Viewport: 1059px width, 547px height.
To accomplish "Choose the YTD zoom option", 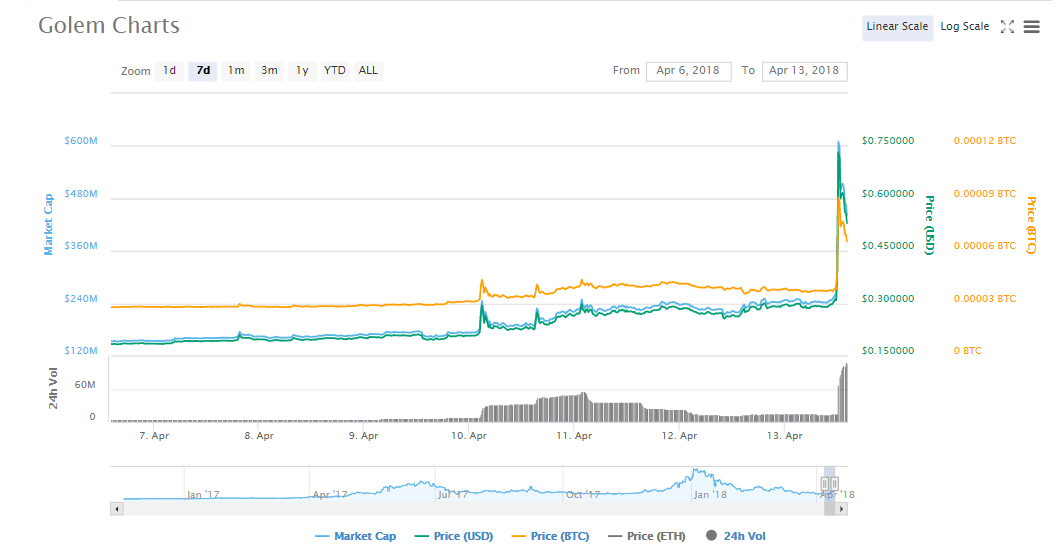I will (335, 71).
